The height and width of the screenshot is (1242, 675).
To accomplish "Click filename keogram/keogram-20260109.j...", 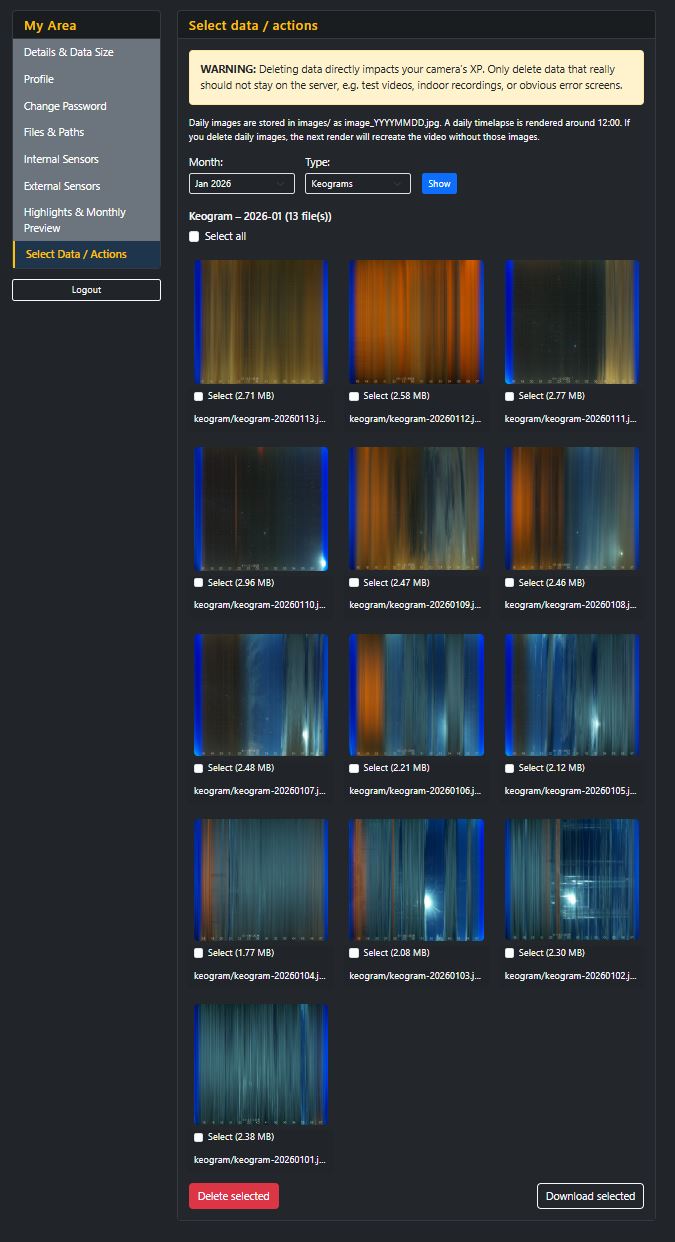I will [415, 605].
